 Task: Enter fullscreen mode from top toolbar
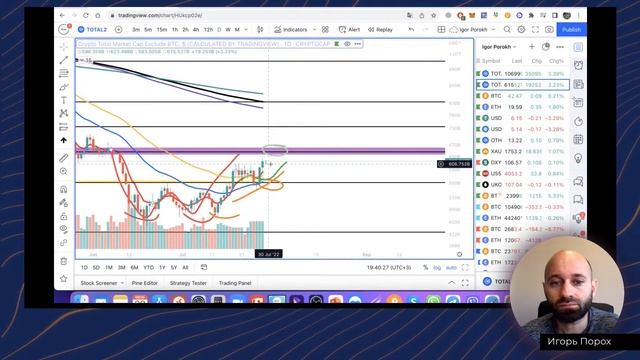535,29
